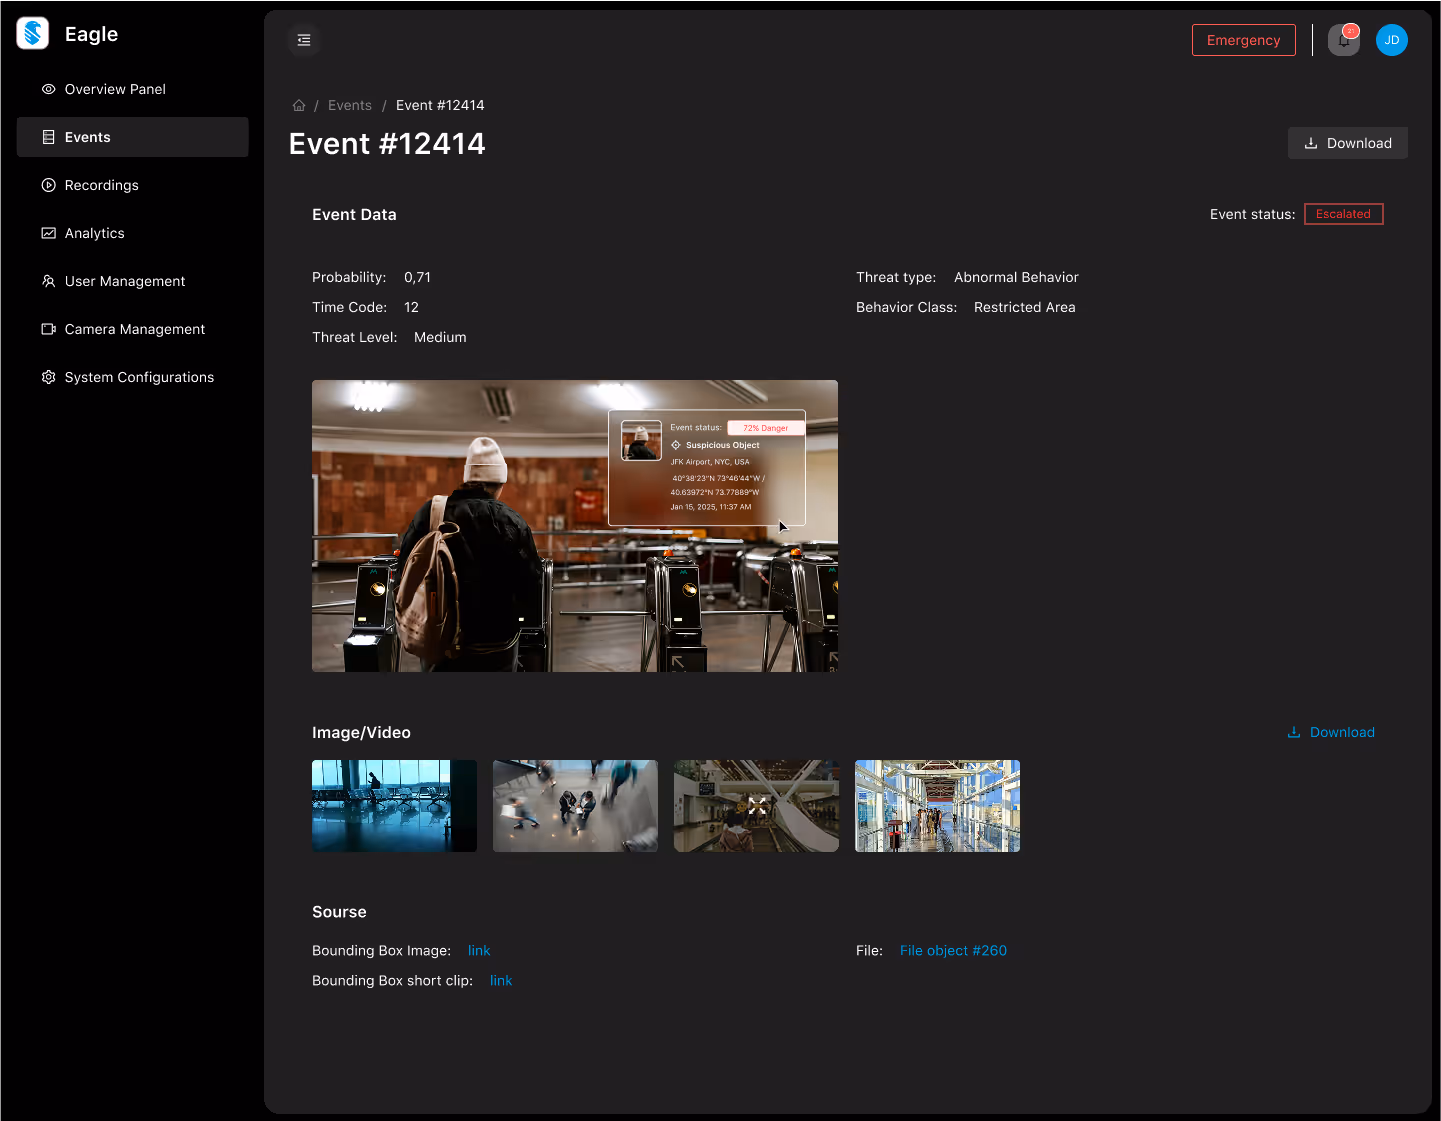Click the Eagle app logo
The image size is (1441, 1121).
coord(31,33)
